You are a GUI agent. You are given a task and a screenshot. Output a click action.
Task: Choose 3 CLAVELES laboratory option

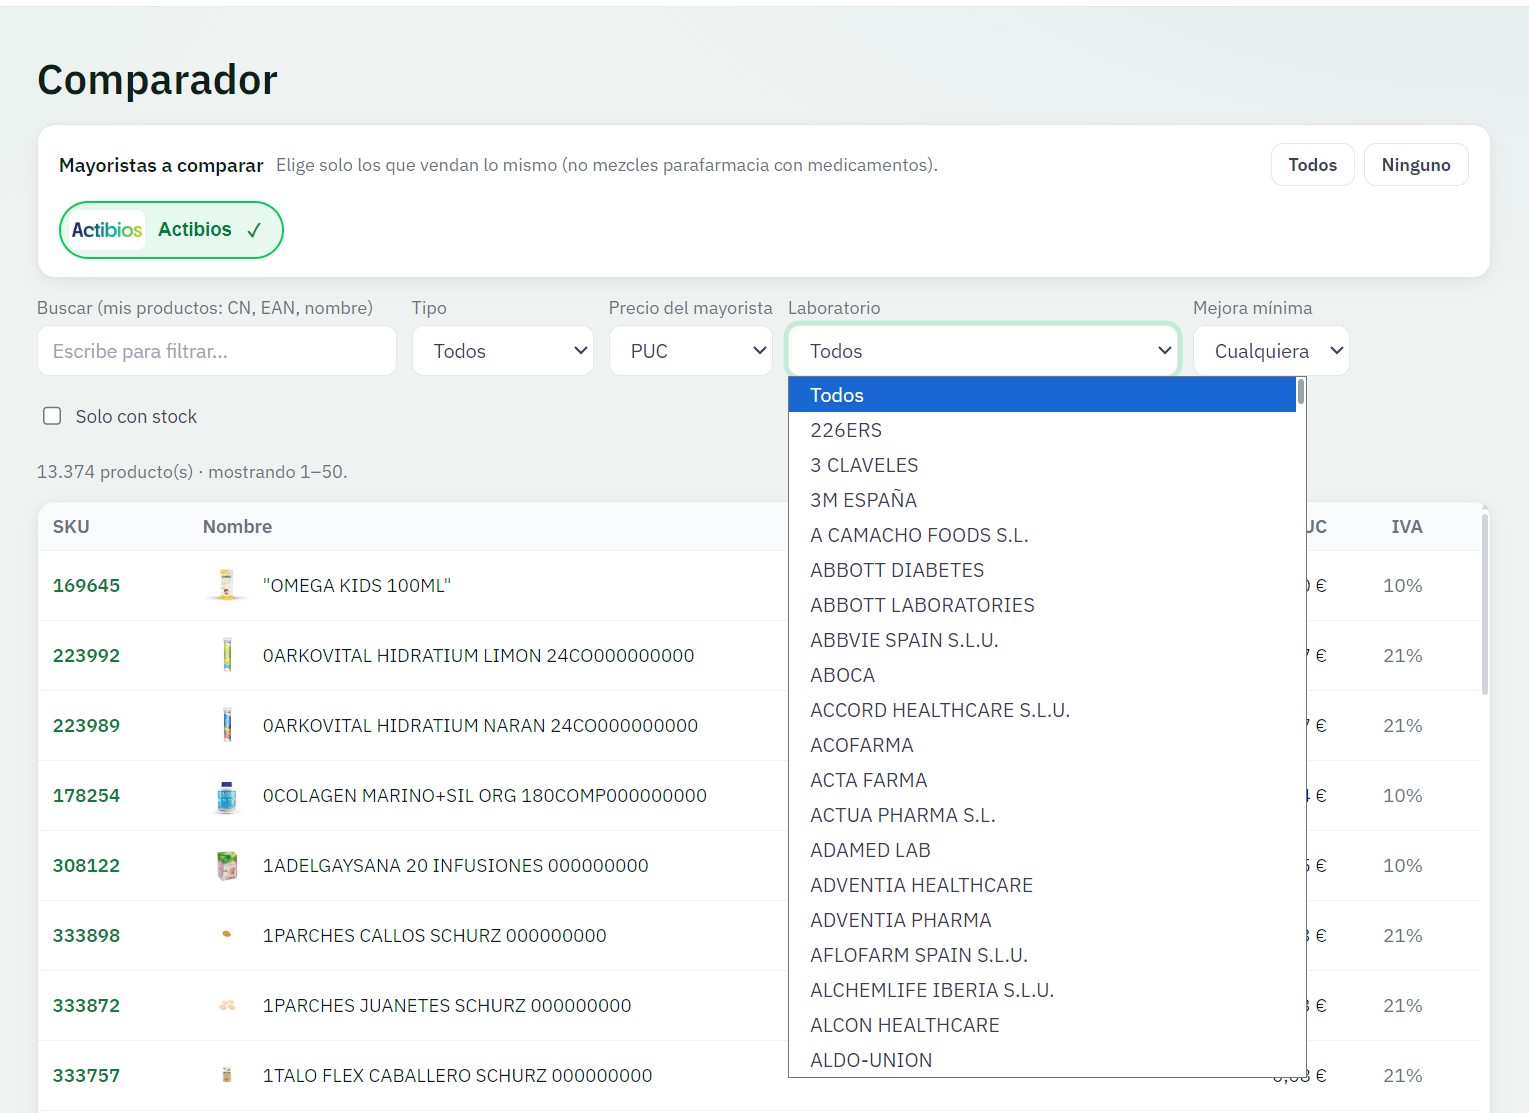(1042, 465)
